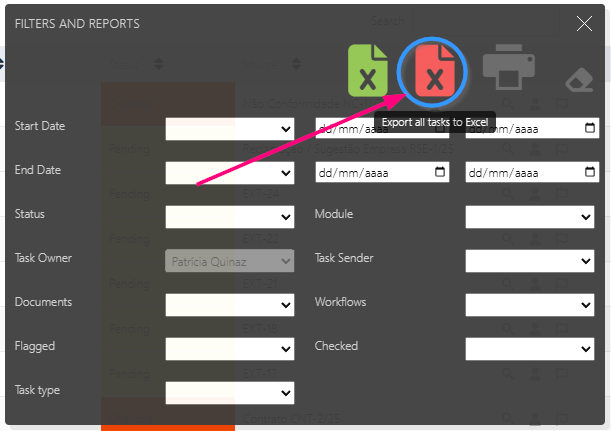Open the End Date period dropdown
The width and height of the screenshot is (611, 431).
coord(230,173)
